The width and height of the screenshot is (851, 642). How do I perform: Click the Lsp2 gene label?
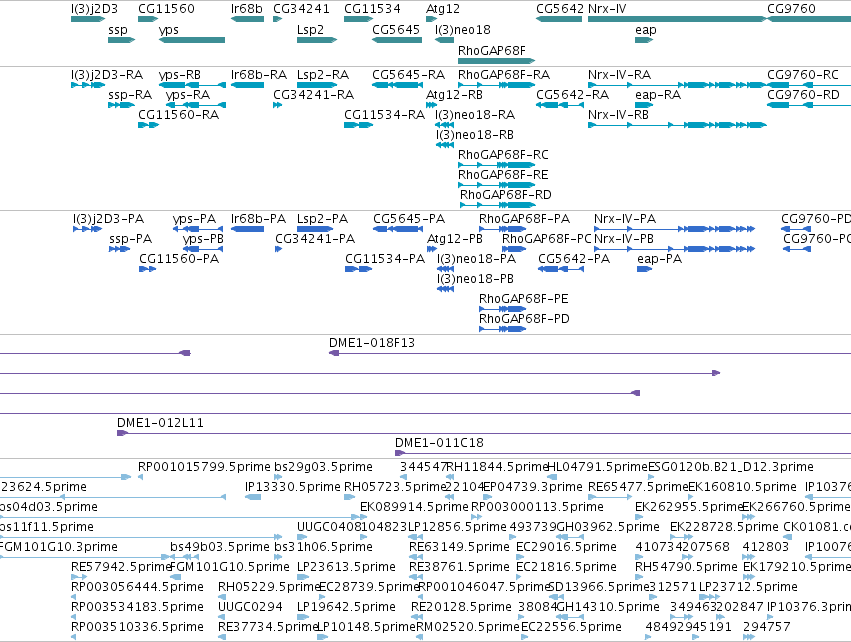pyautogui.click(x=310, y=30)
